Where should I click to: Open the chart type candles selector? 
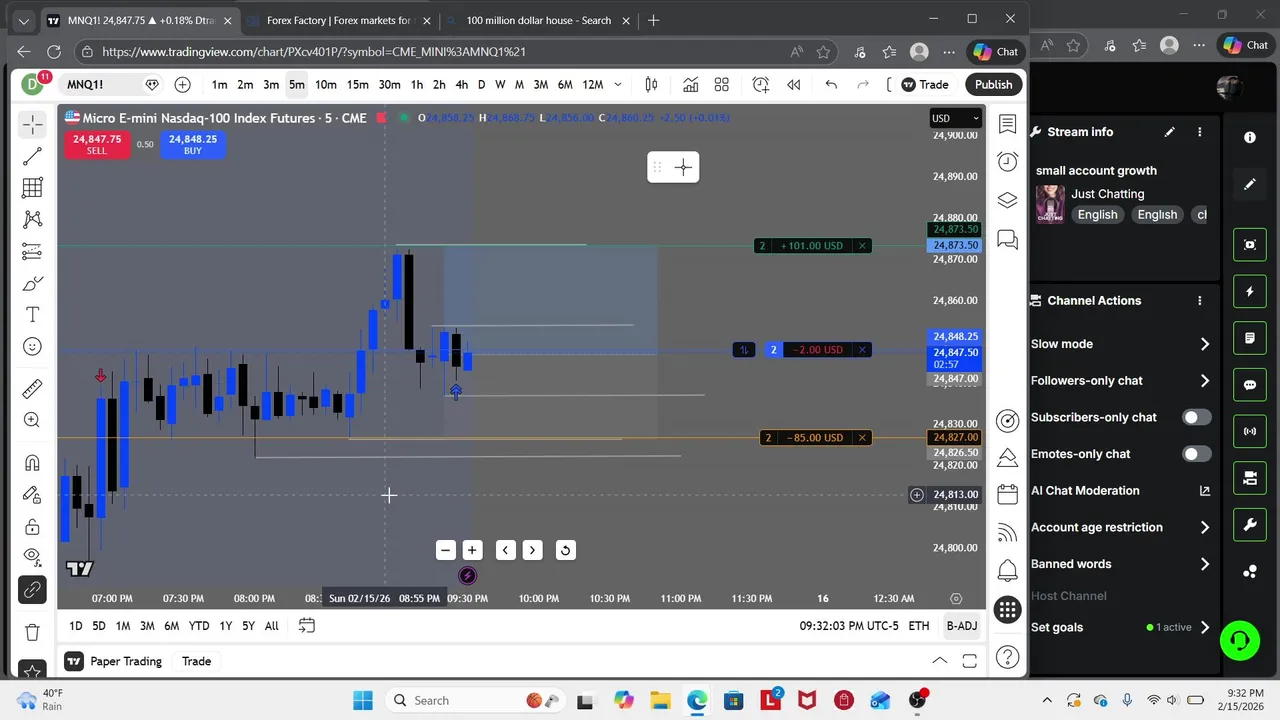(651, 85)
